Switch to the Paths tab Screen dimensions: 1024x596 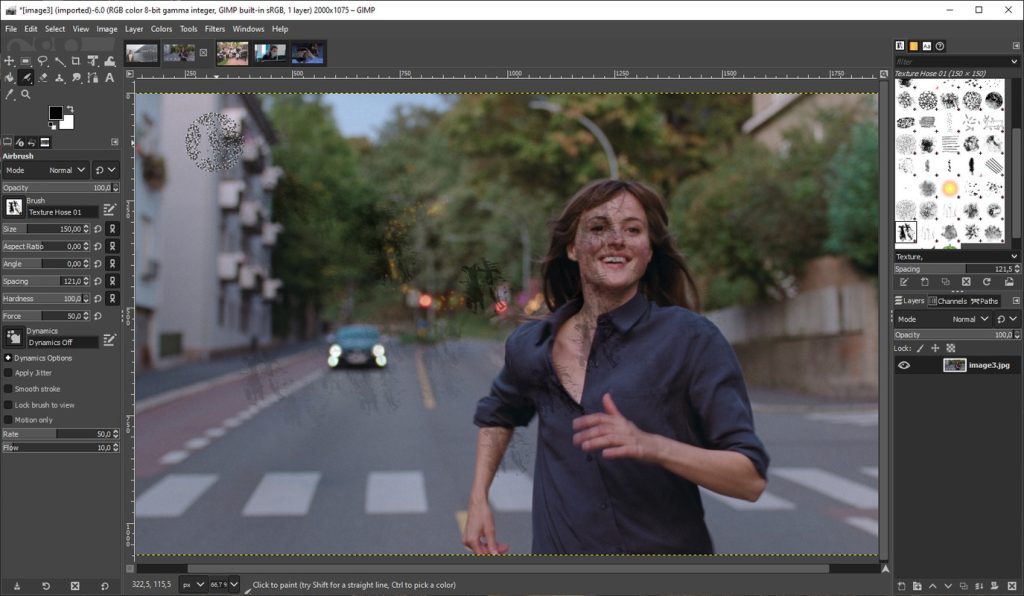pos(985,301)
